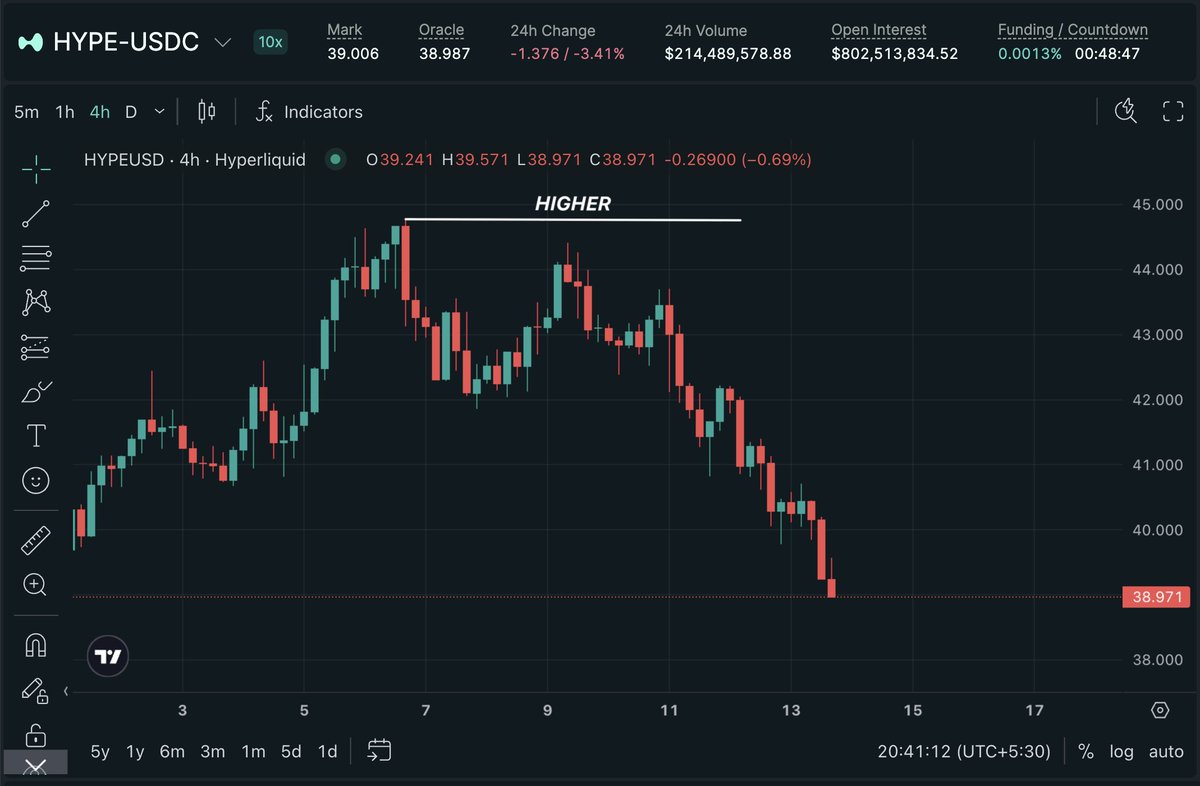Image resolution: width=1200 pixels, height=786 pixels.
Task: Toggle percent scale mode
Action: (1086, 751)
